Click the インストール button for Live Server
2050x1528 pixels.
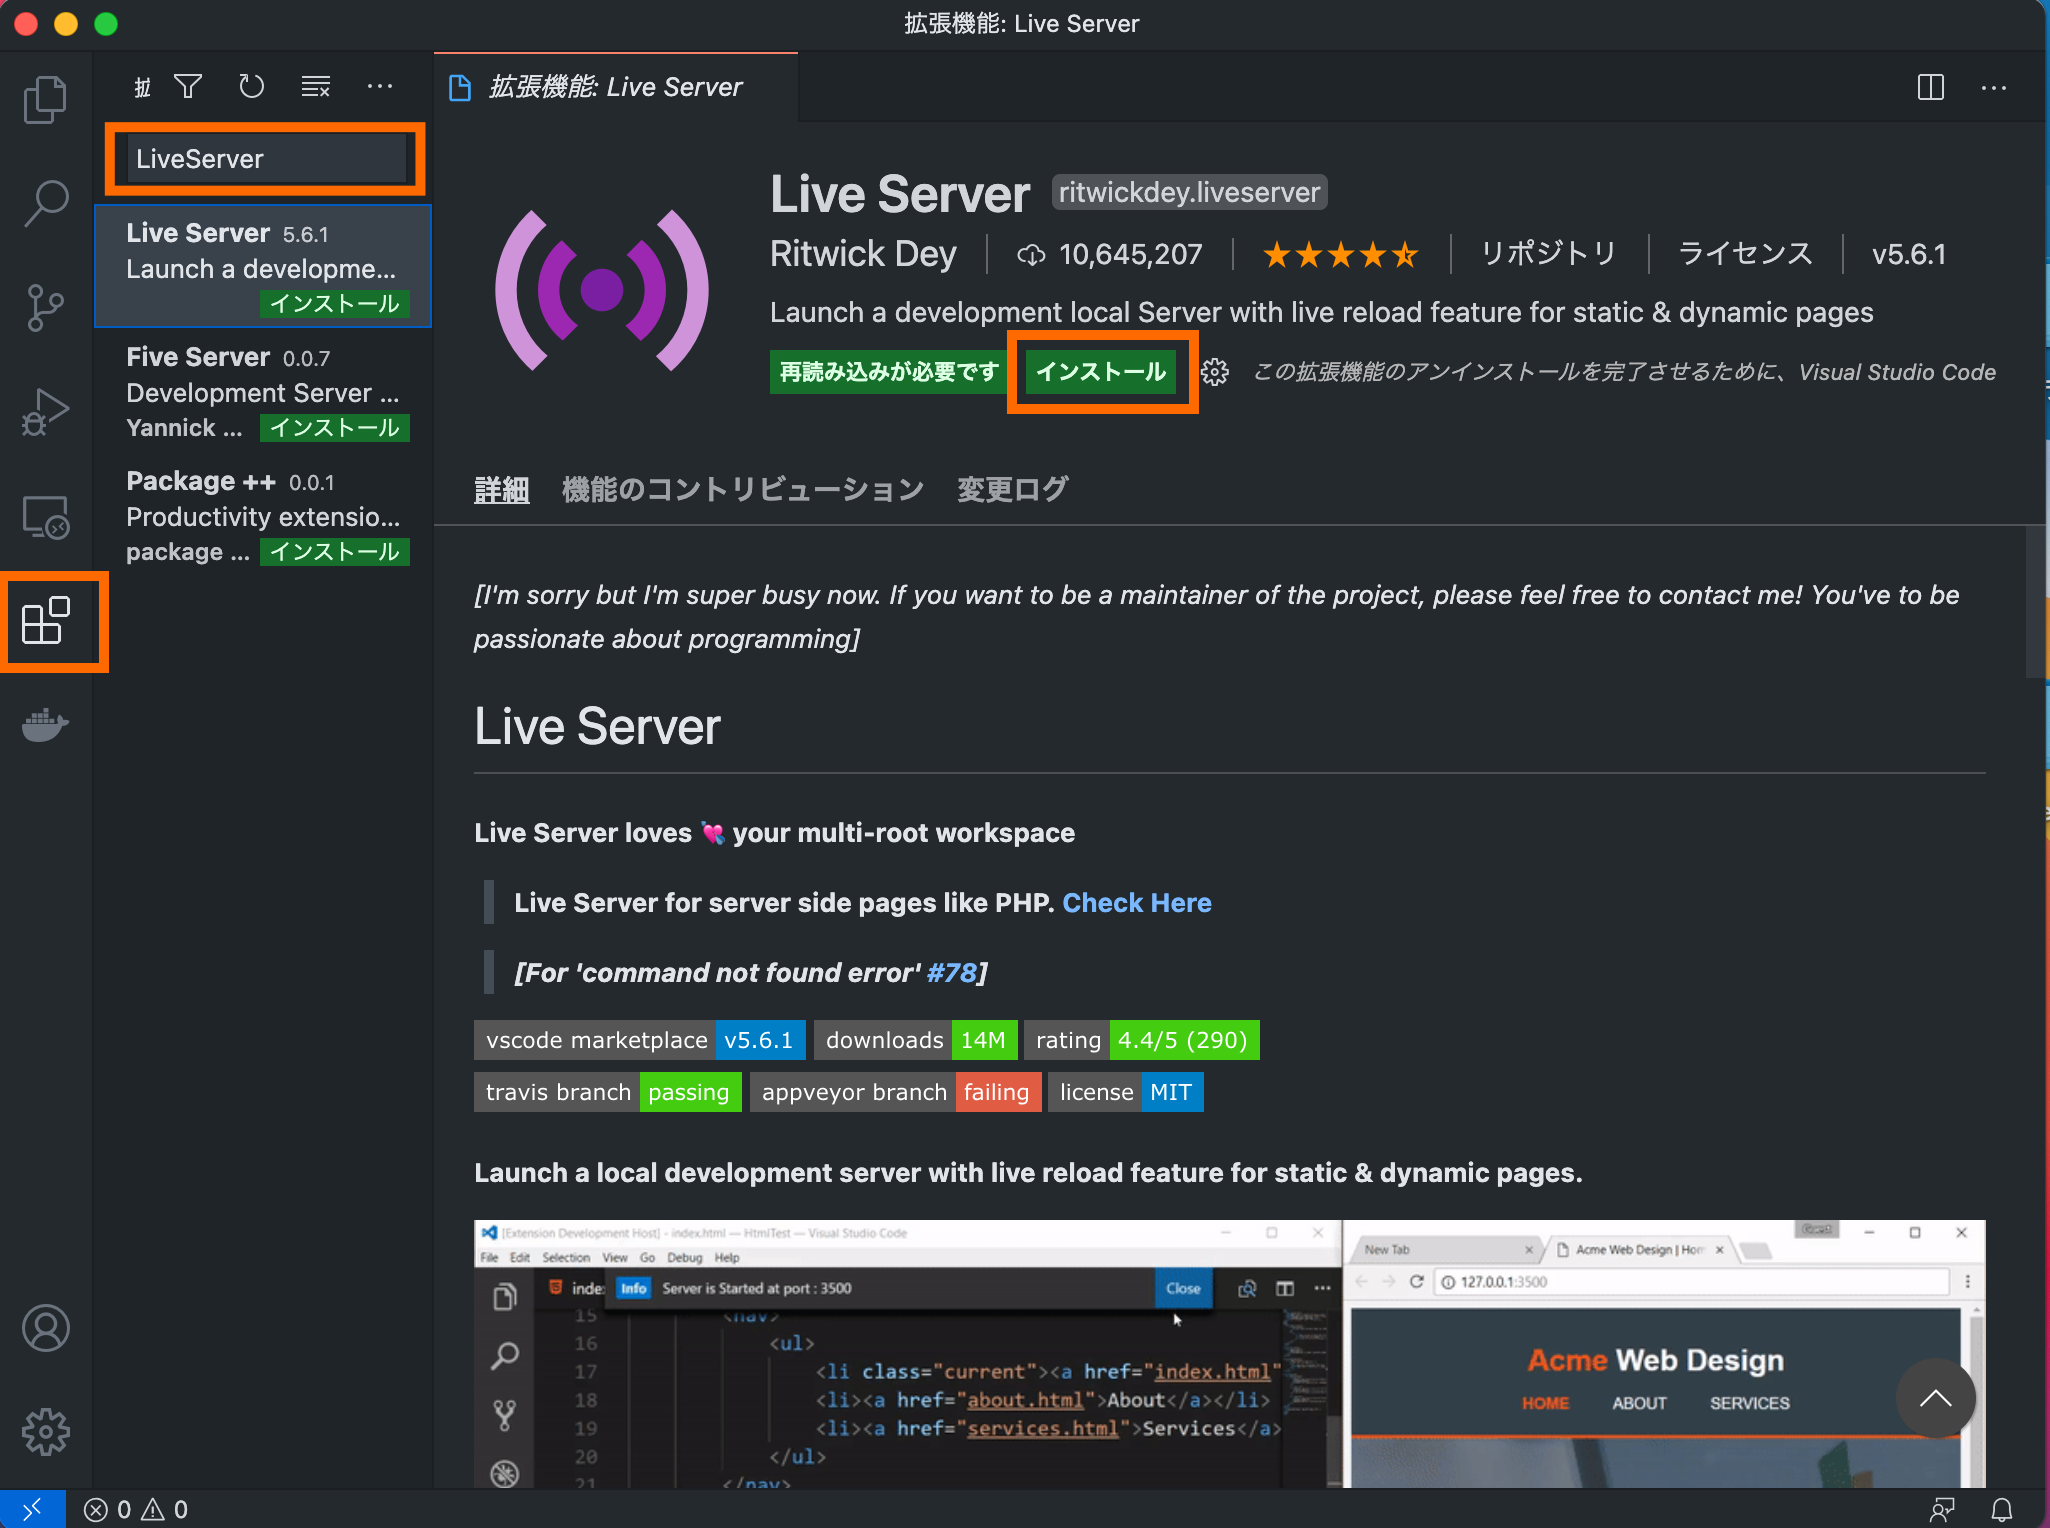[x=1101, y=371]
